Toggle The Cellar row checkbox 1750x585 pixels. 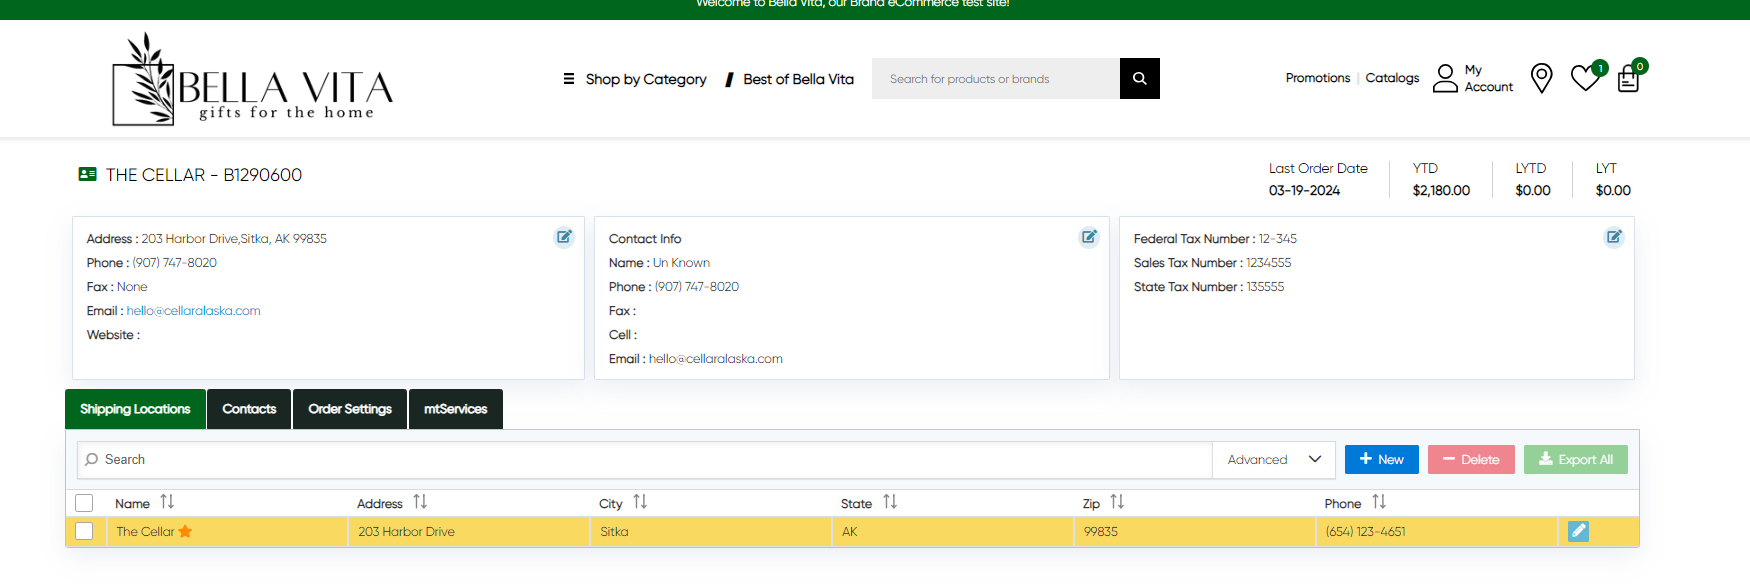[x=84, y=531]
